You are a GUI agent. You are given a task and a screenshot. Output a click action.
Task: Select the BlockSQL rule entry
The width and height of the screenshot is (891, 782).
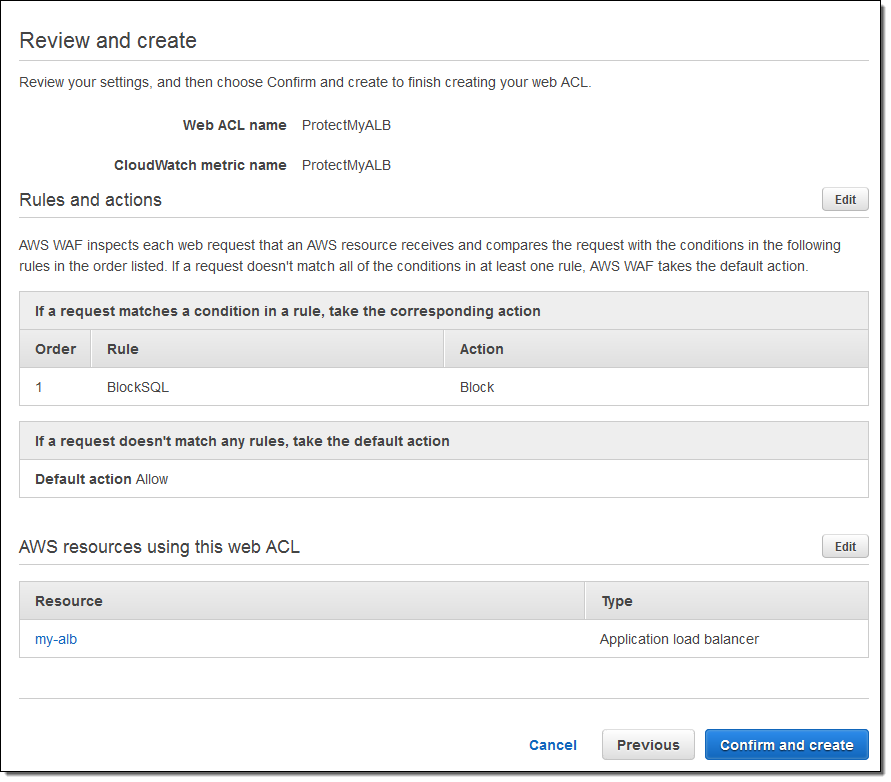138,387
